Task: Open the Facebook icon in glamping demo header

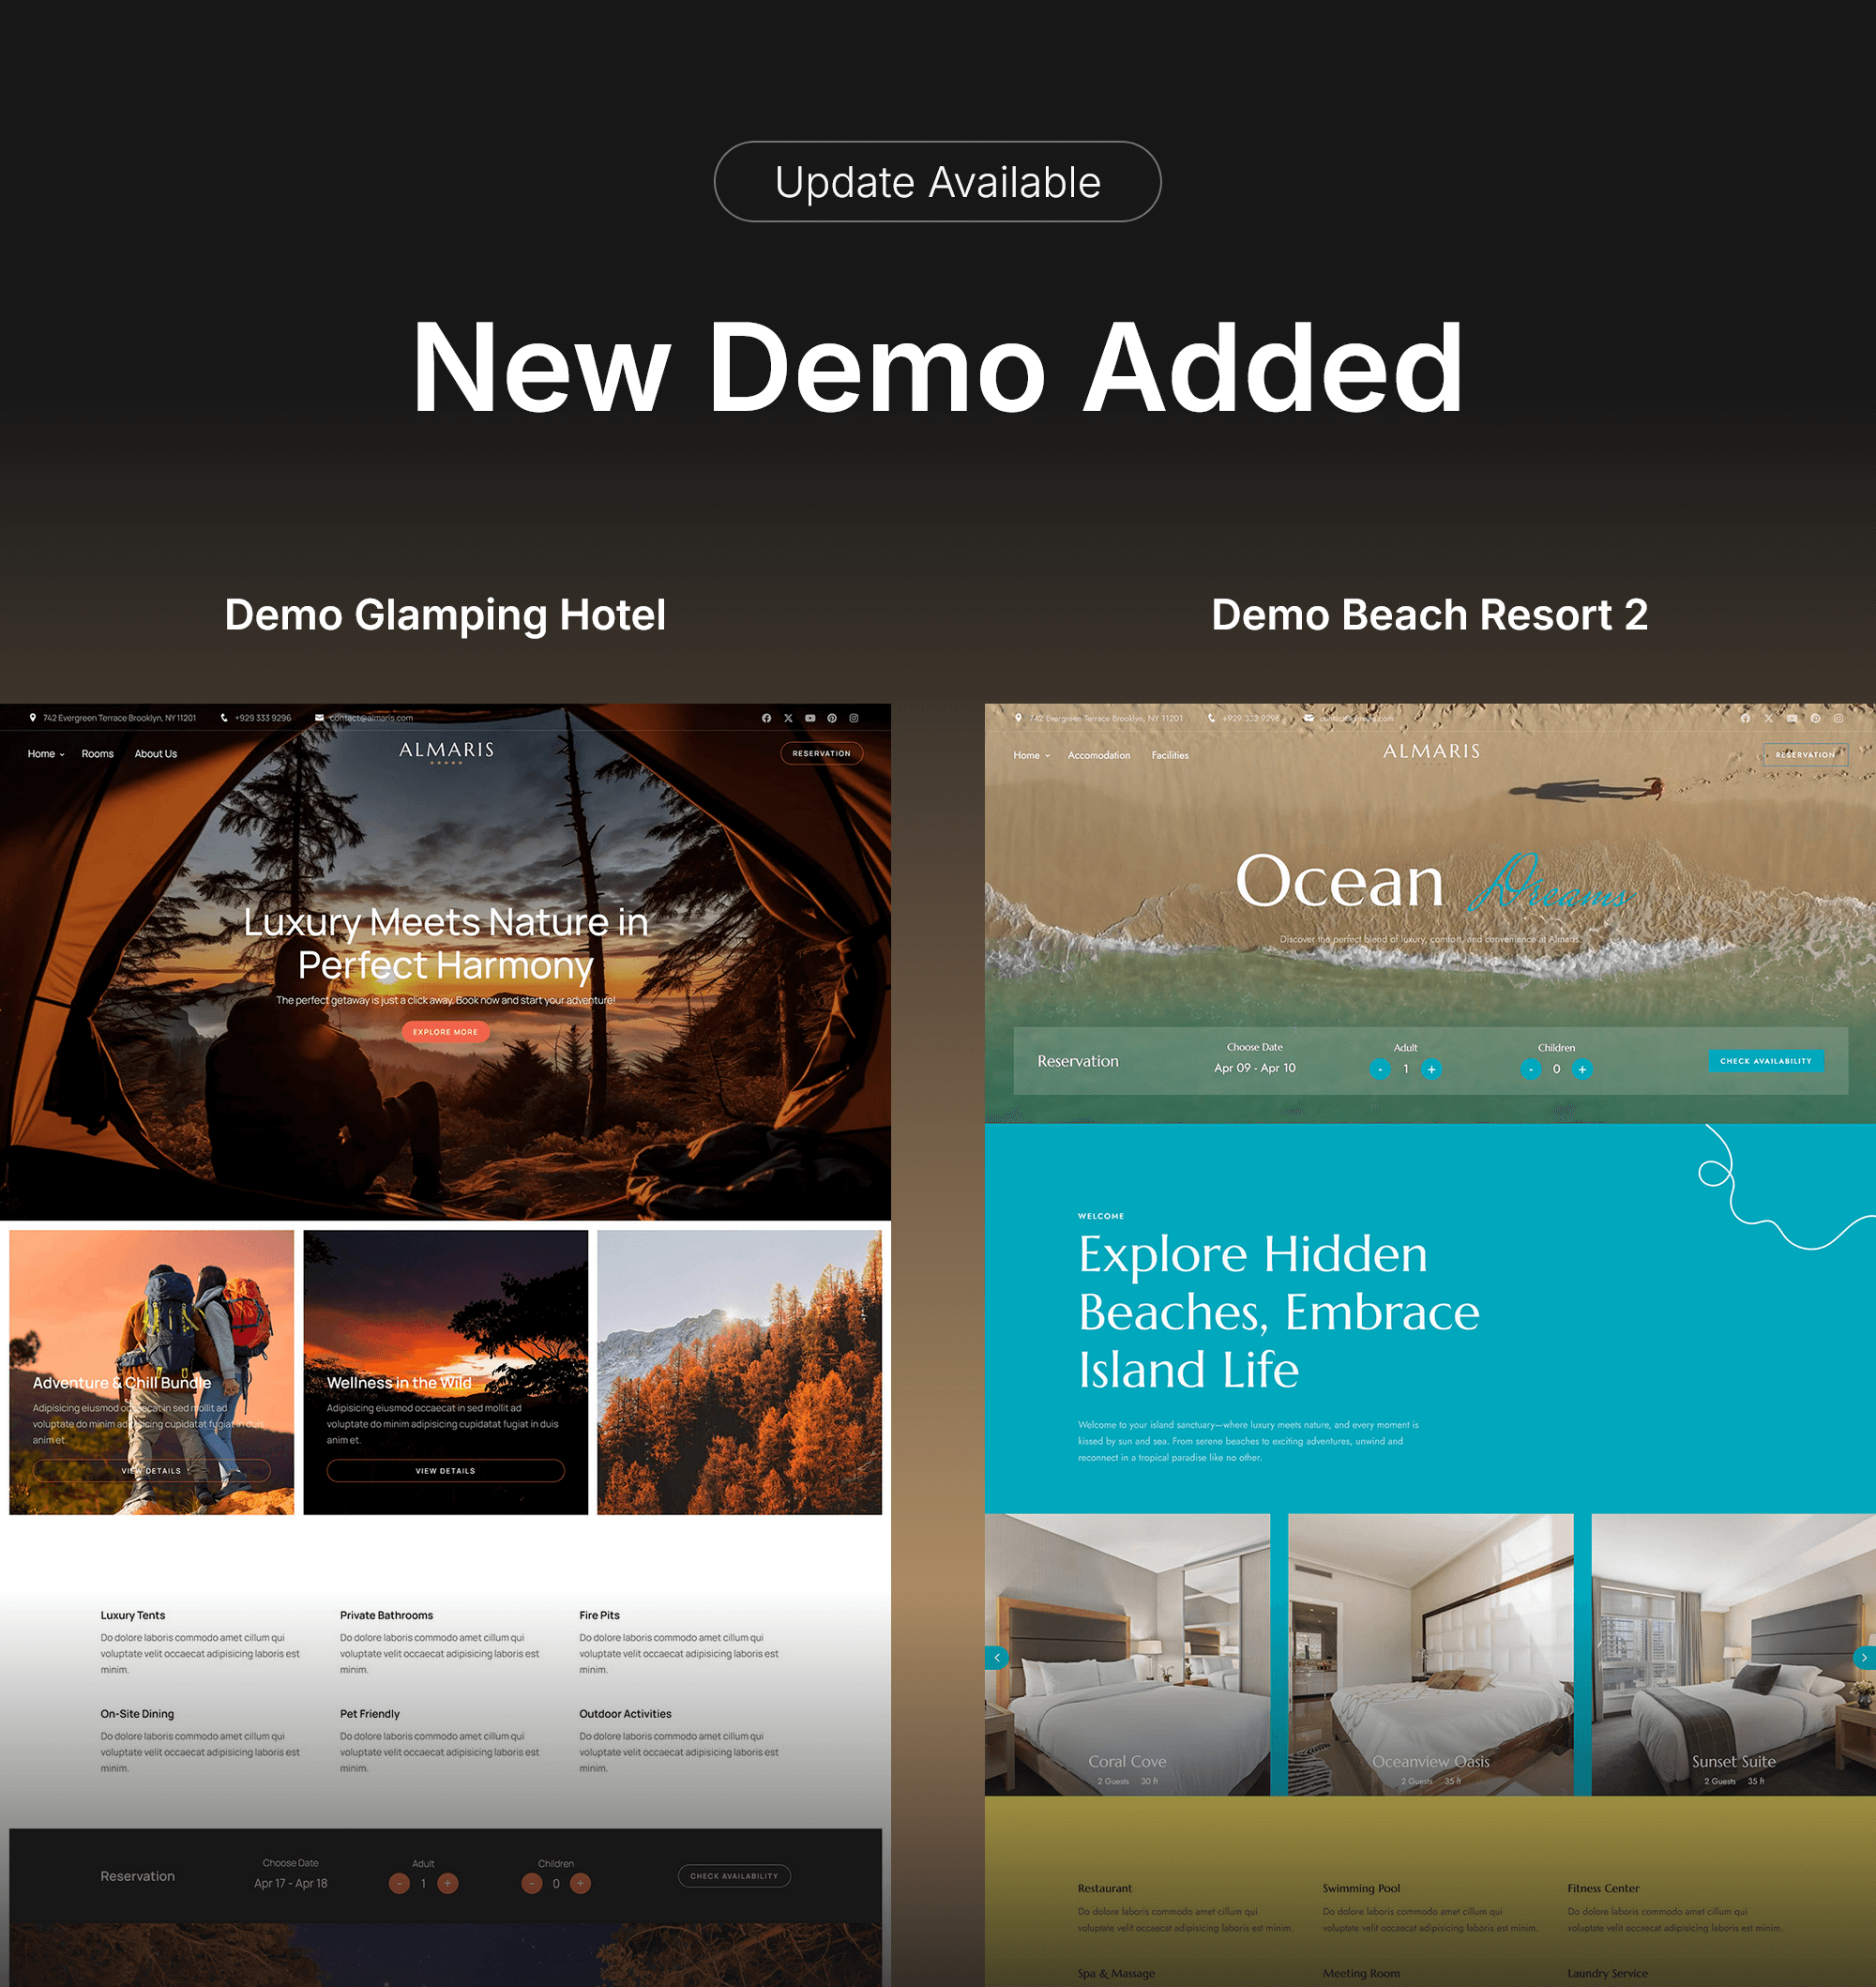Action: coord(767,718)
